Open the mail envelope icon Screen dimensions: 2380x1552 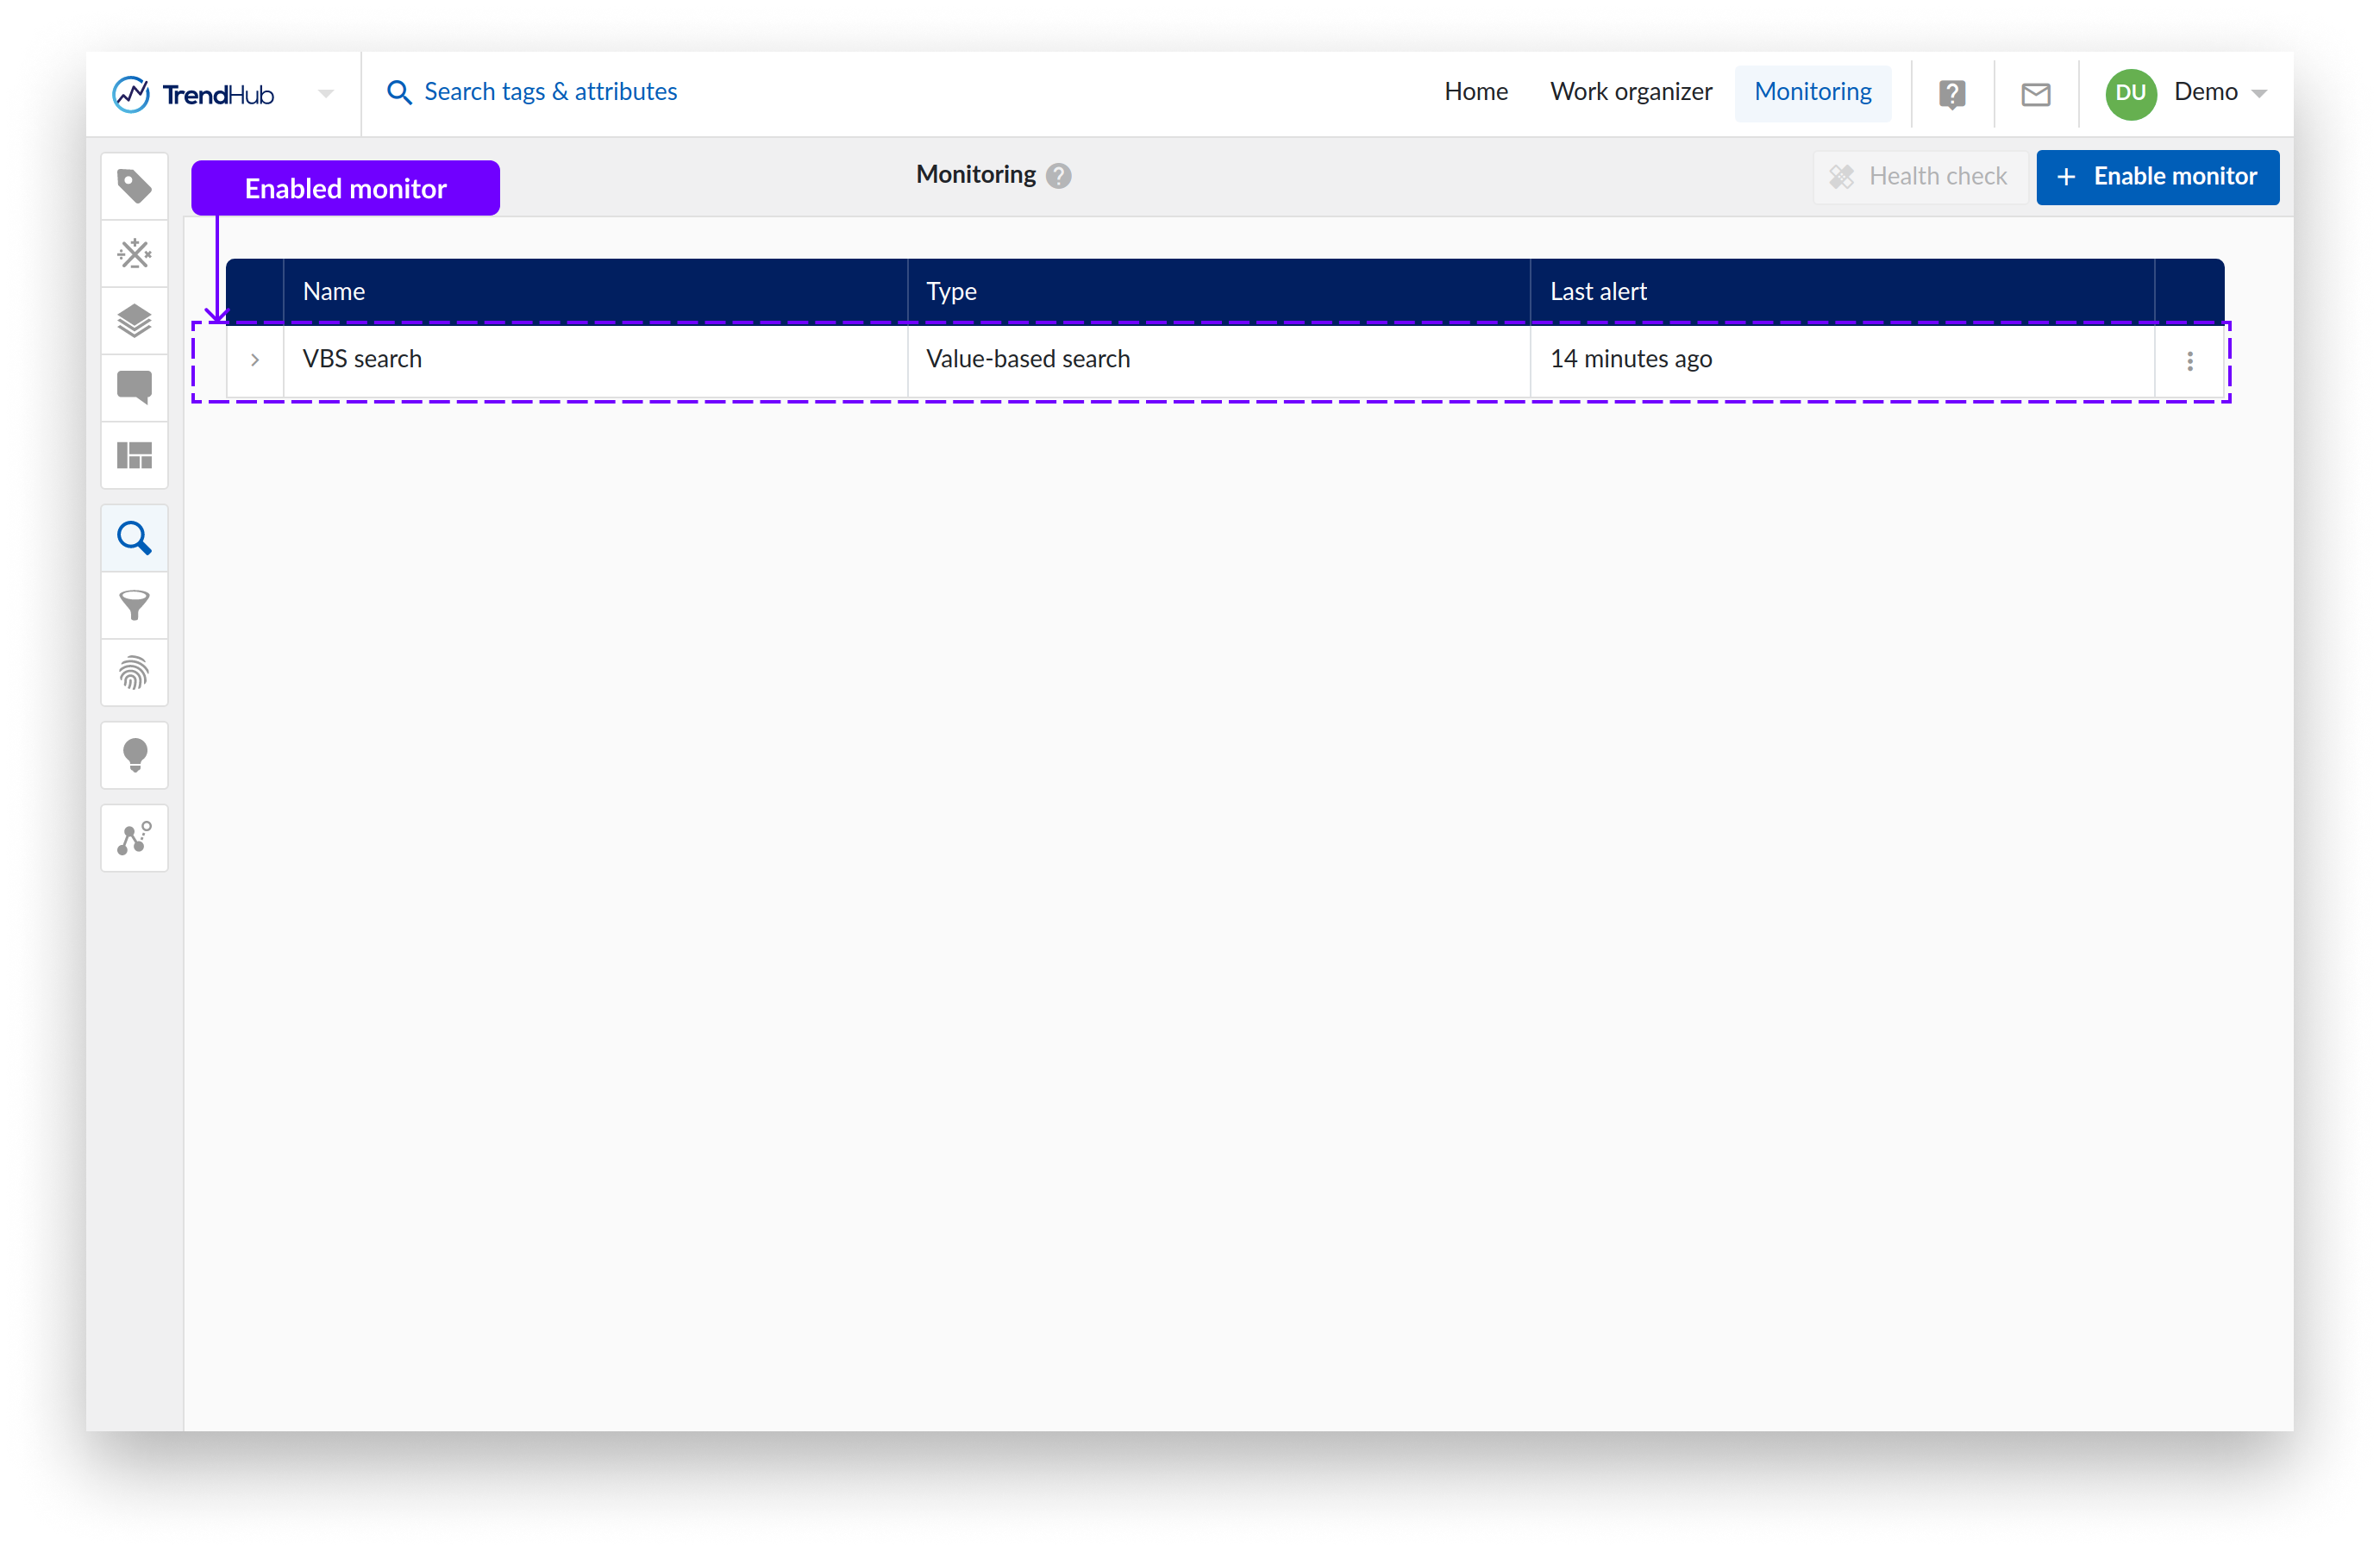pos(2035,94)
